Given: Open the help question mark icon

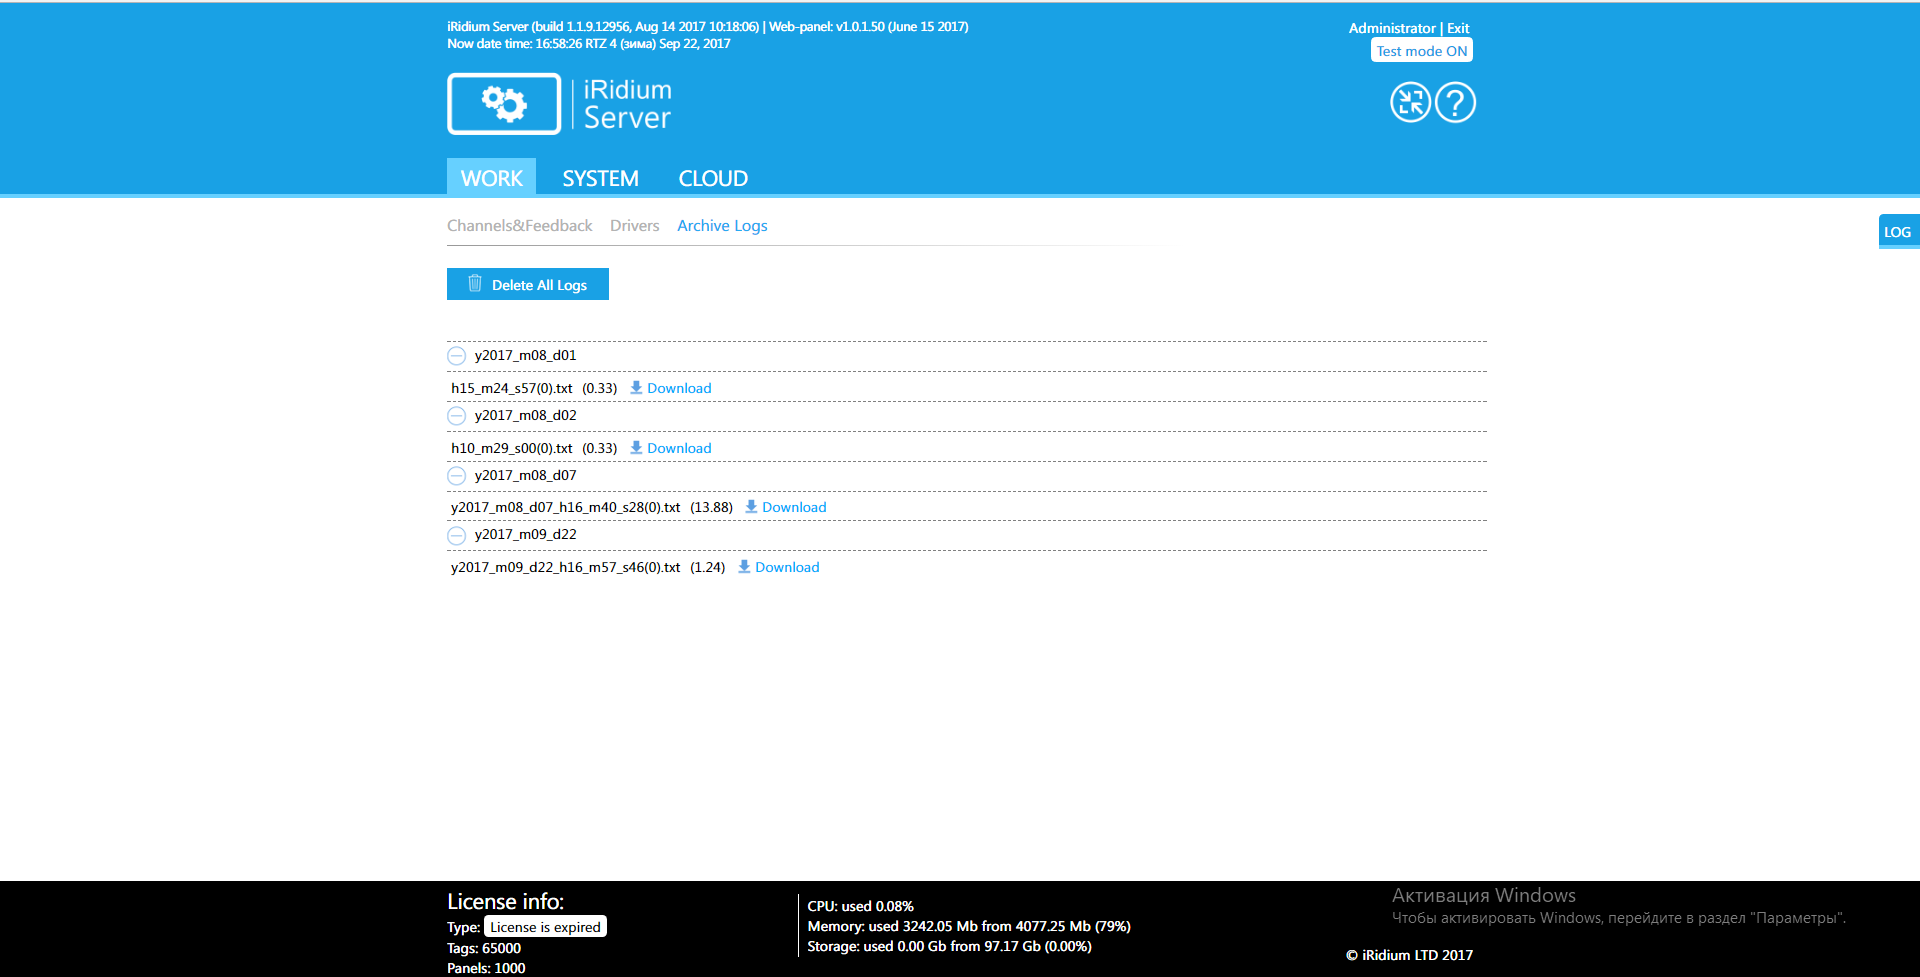Looking at the screenshot, I should click(x=1455, y=102).
